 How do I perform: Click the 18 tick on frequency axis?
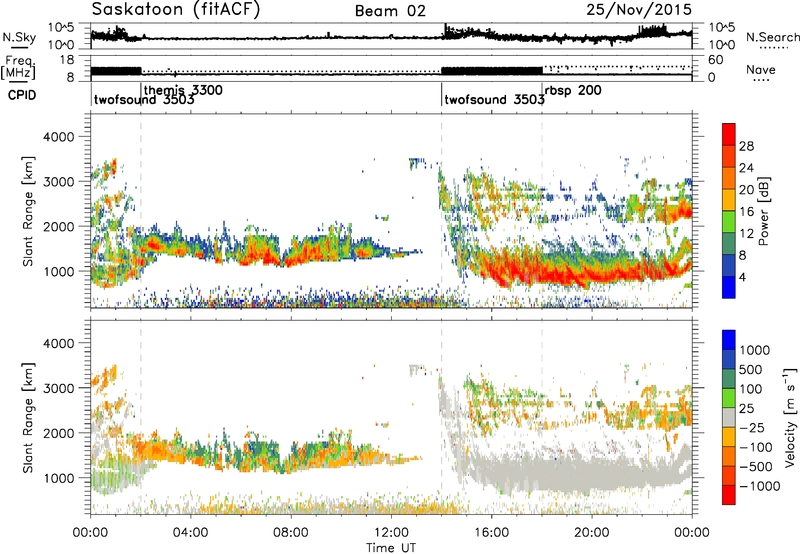click(67, 60)
